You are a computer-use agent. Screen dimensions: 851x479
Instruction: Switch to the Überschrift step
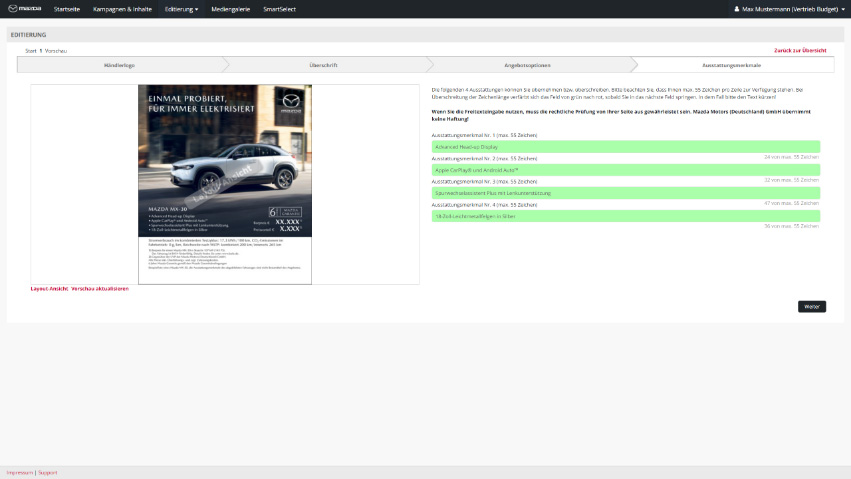tap(324, 65)
